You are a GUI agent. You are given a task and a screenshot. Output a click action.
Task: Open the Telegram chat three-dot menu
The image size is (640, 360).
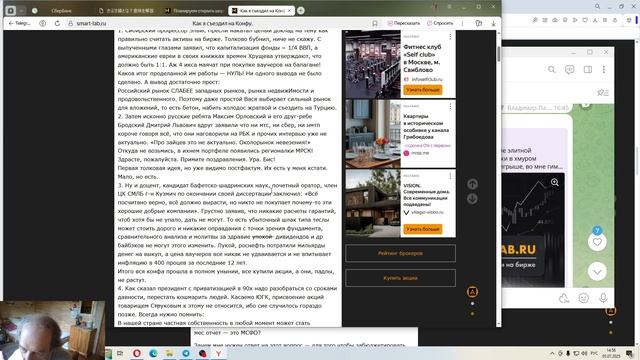(604, 70)
